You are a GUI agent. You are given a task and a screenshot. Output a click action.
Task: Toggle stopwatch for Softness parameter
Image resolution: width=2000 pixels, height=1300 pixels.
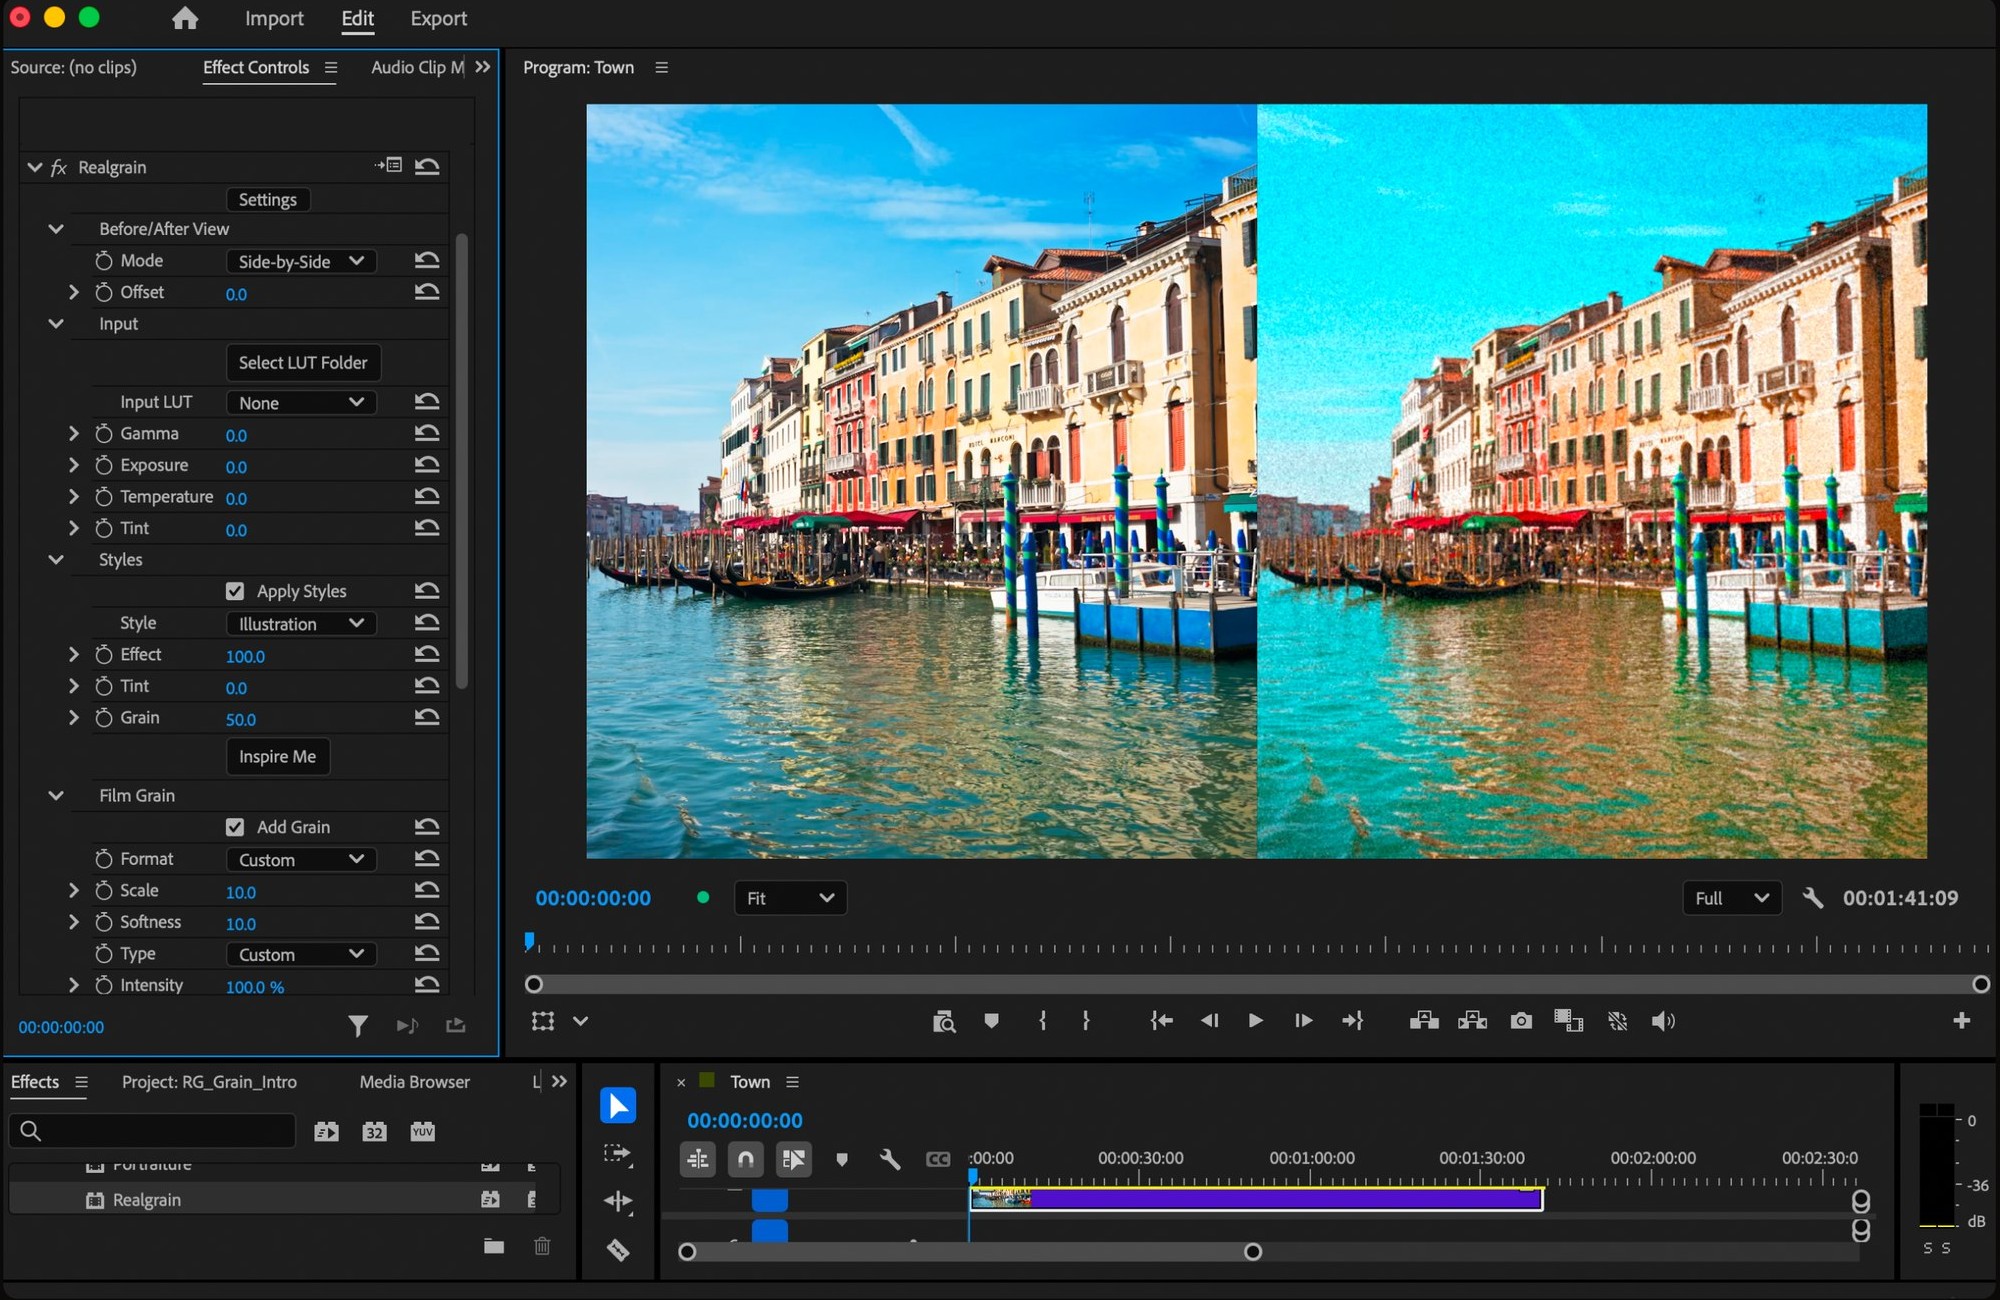click(x=104, y=922)
